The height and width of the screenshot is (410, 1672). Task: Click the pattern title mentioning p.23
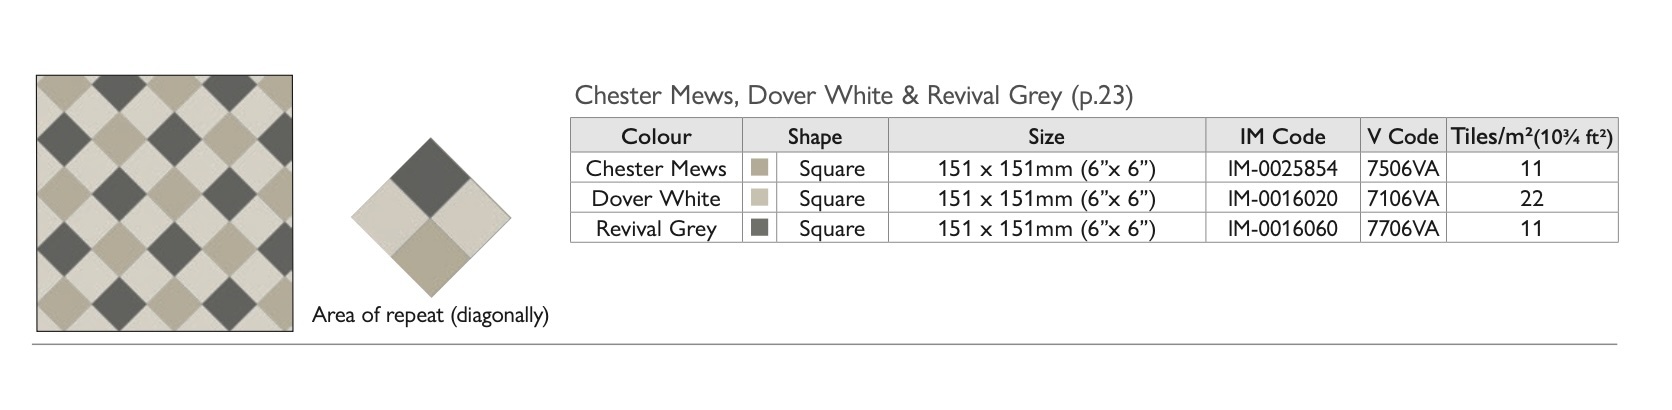(x=854, y=96)
